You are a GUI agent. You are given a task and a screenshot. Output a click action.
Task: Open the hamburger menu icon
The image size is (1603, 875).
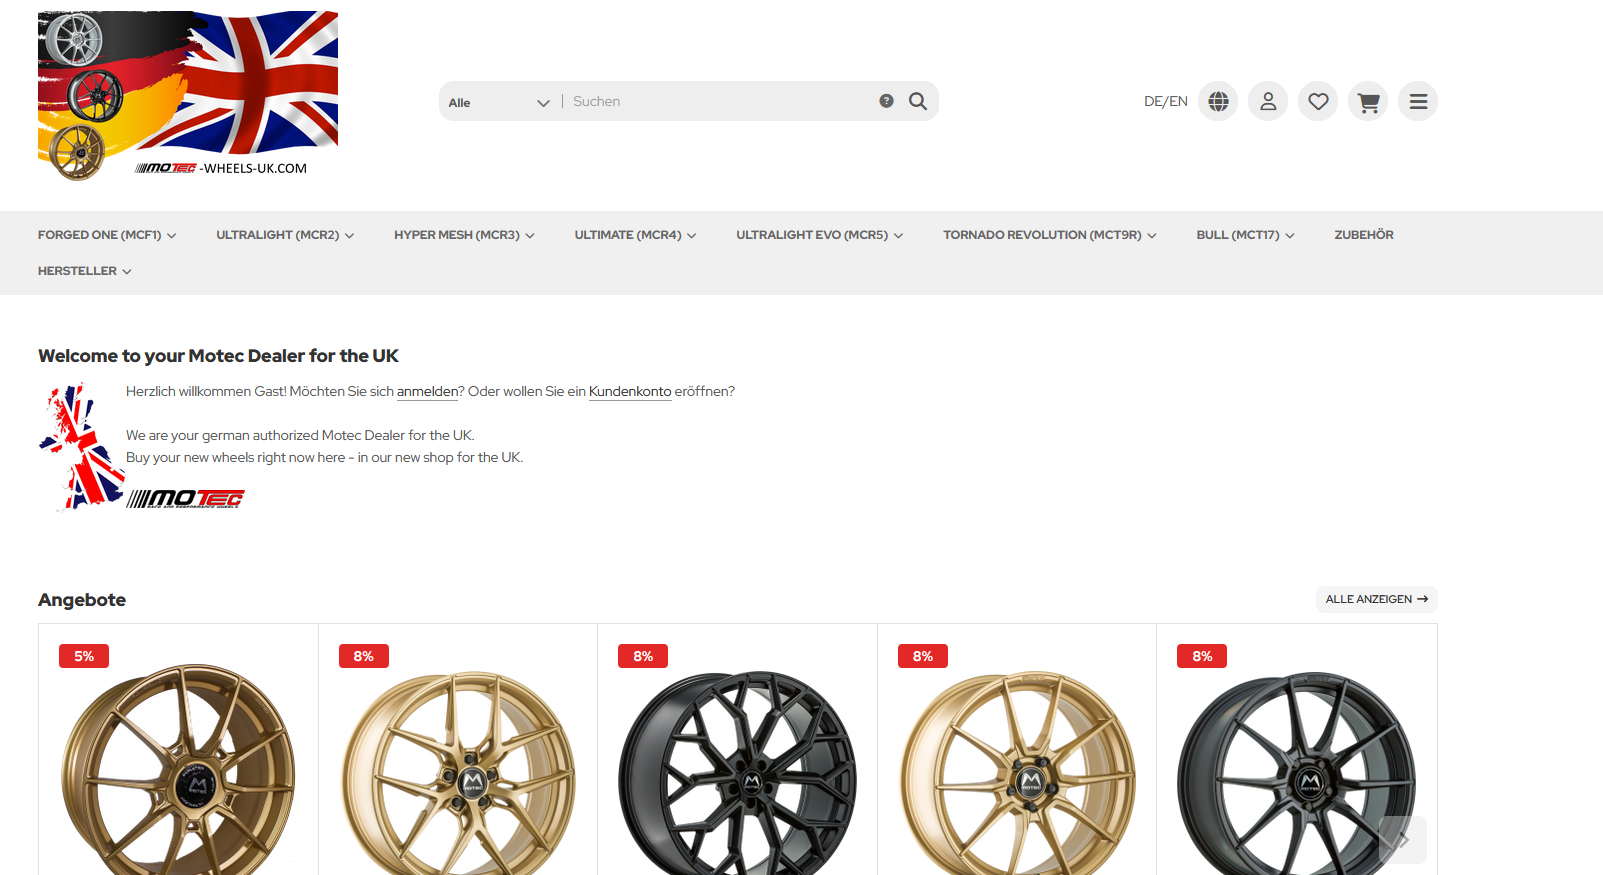coord(1418,101)
